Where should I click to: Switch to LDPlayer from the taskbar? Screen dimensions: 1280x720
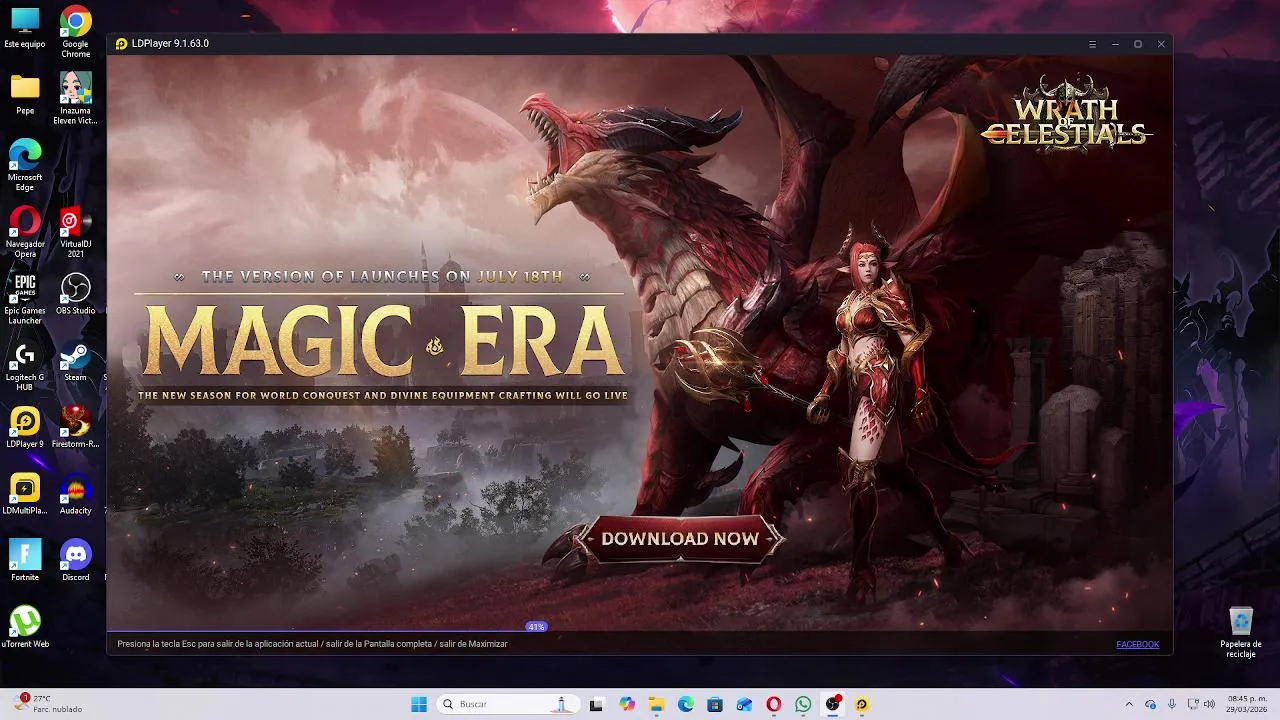pos(862,704)
